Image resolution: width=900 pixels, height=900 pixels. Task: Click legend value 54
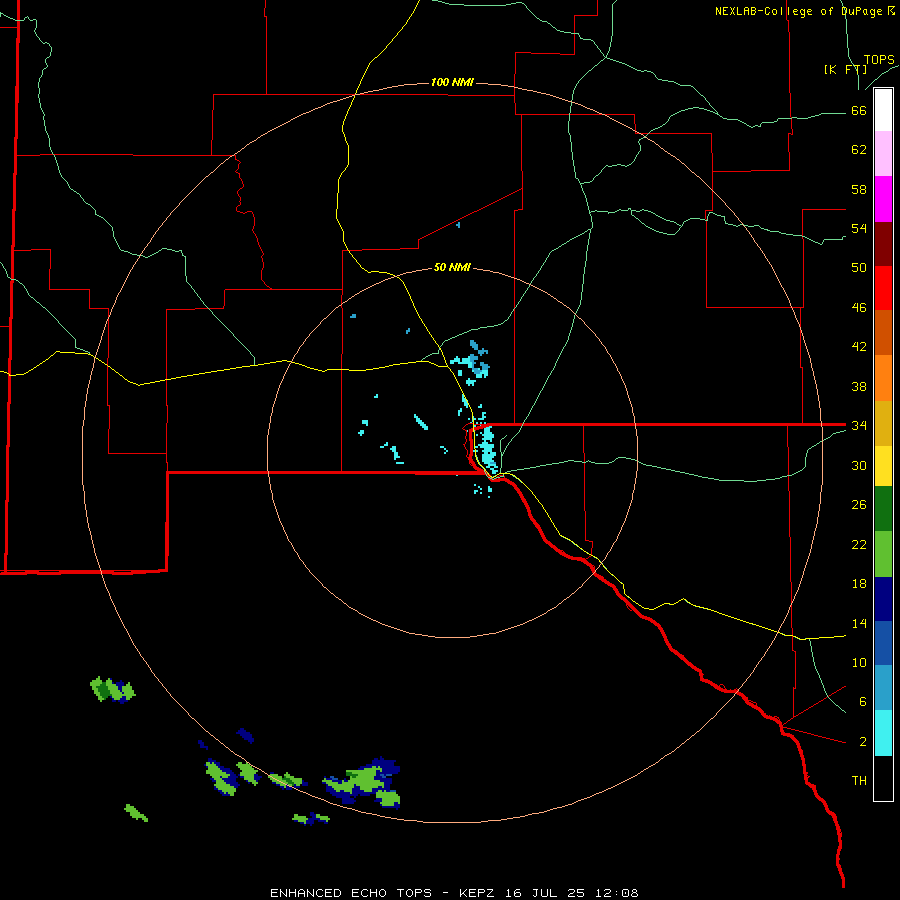coord(859,228)
